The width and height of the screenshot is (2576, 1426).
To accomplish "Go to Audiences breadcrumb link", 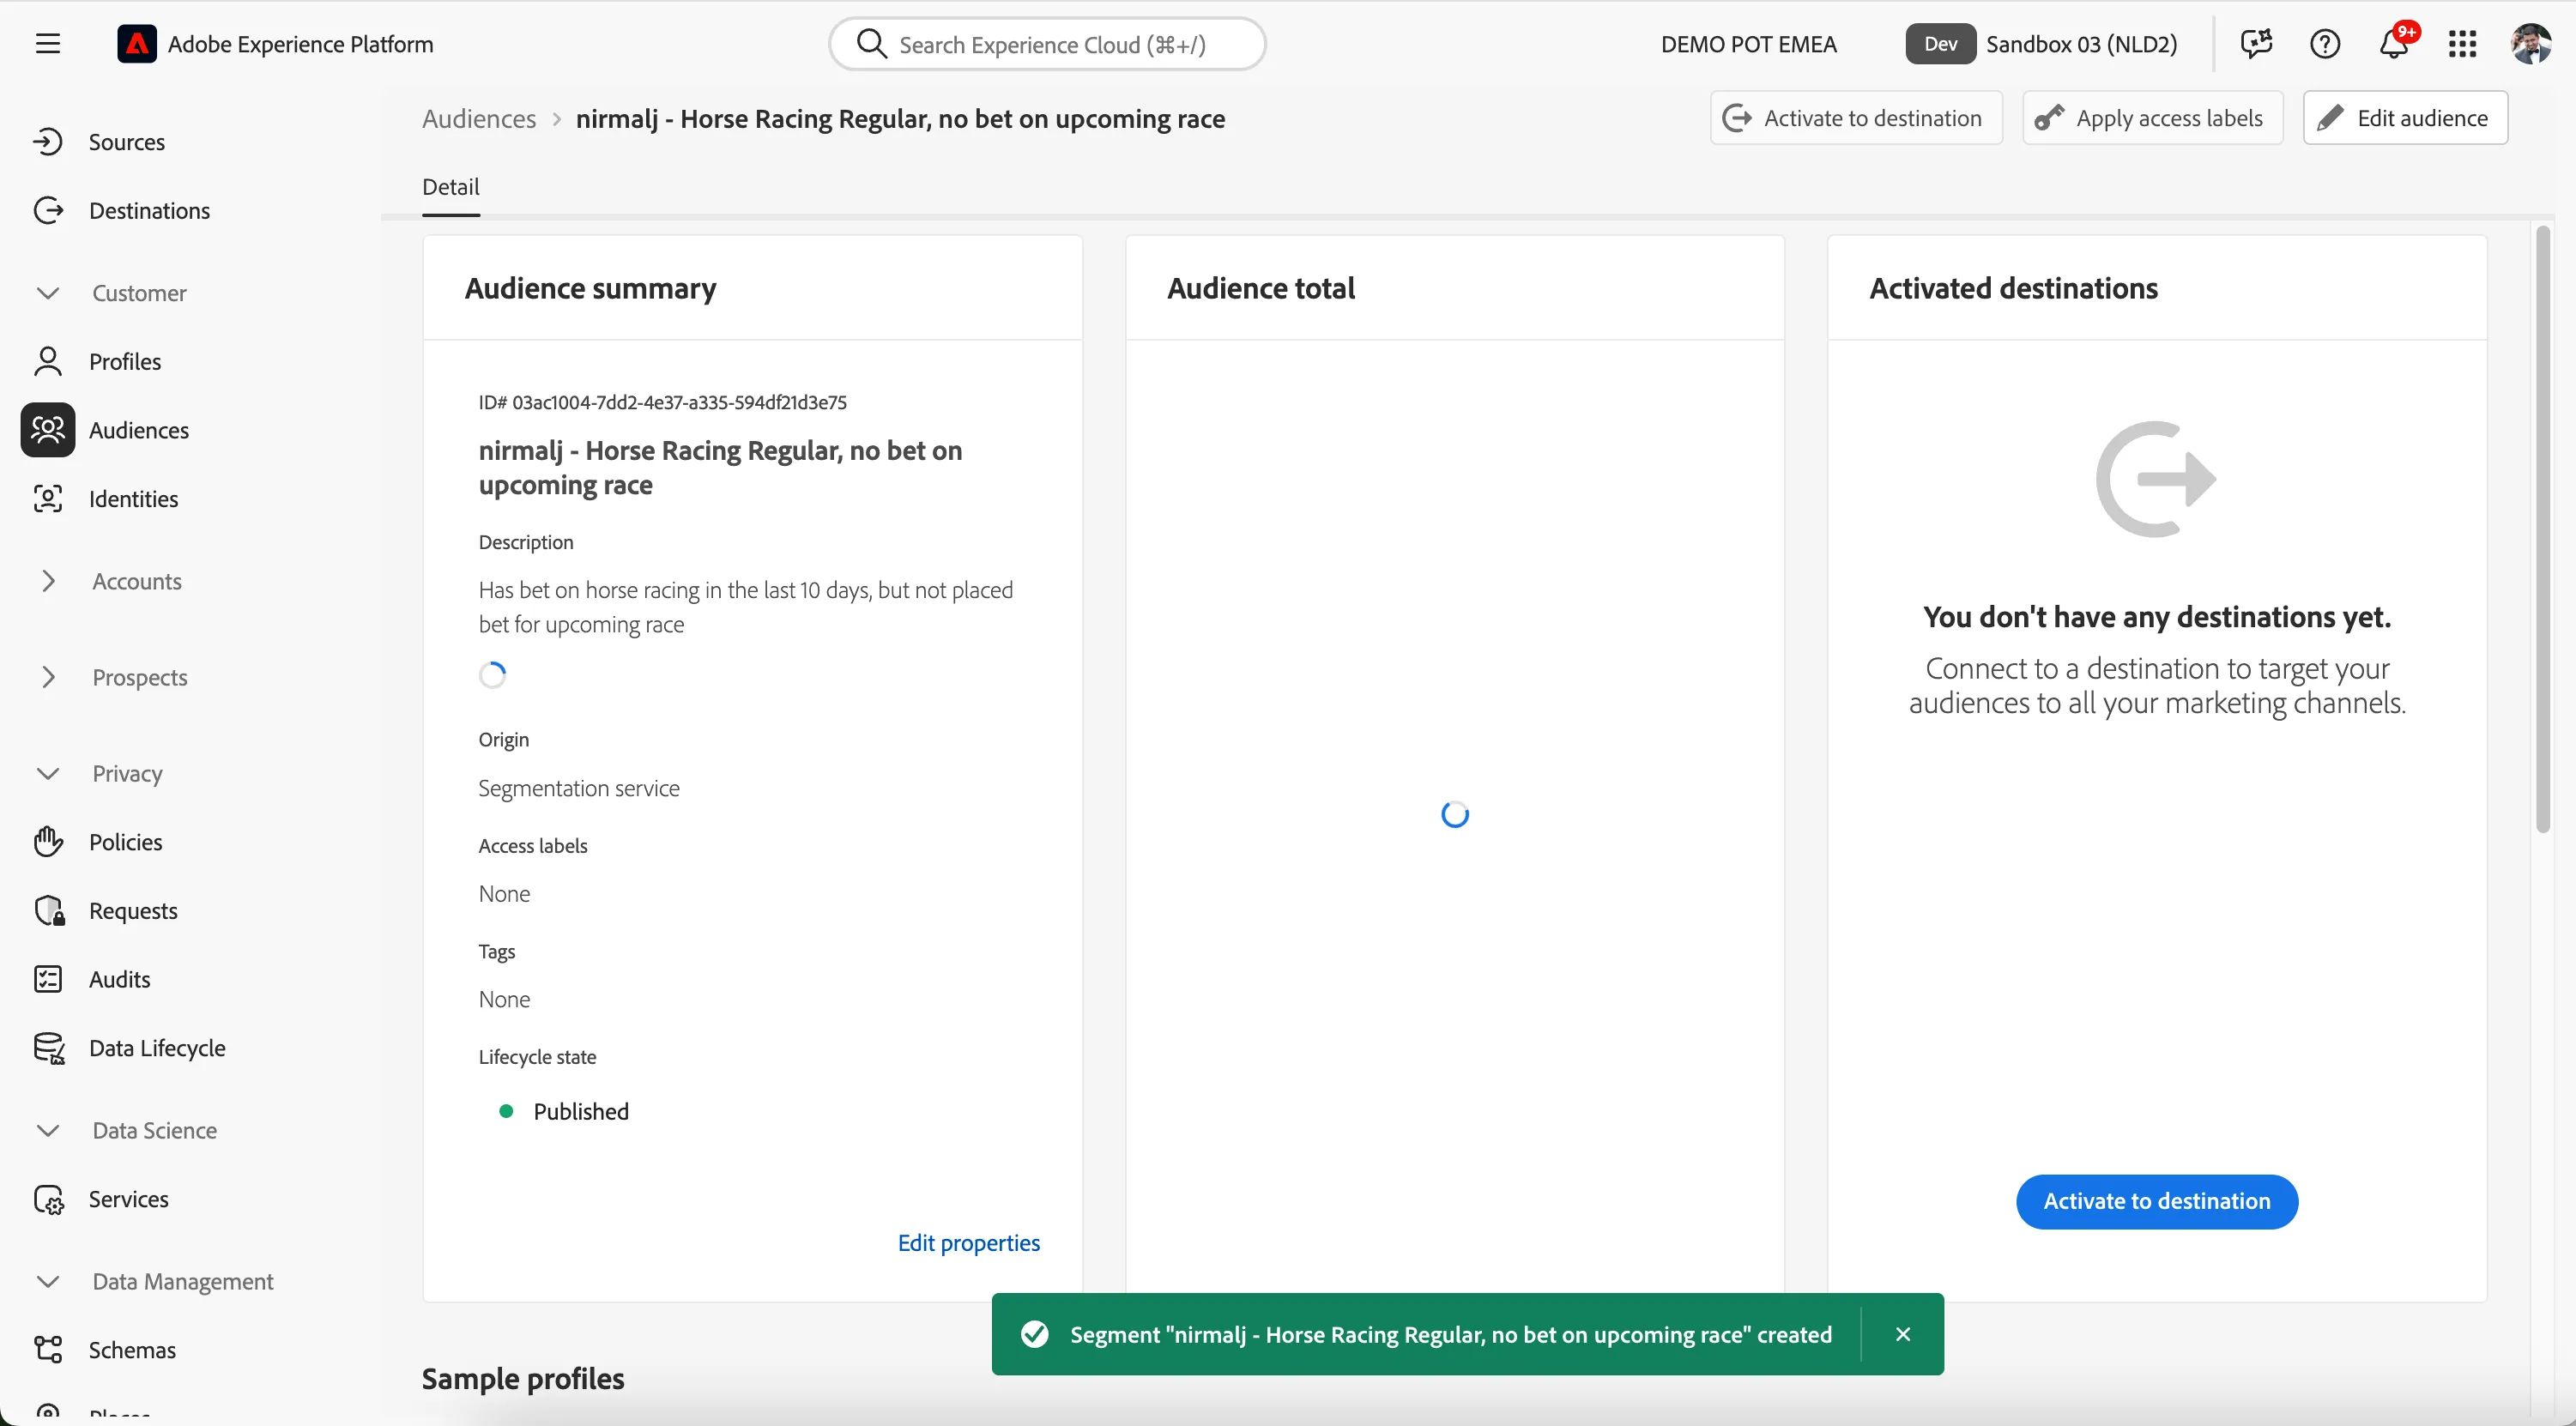I will tap(479, 118).
